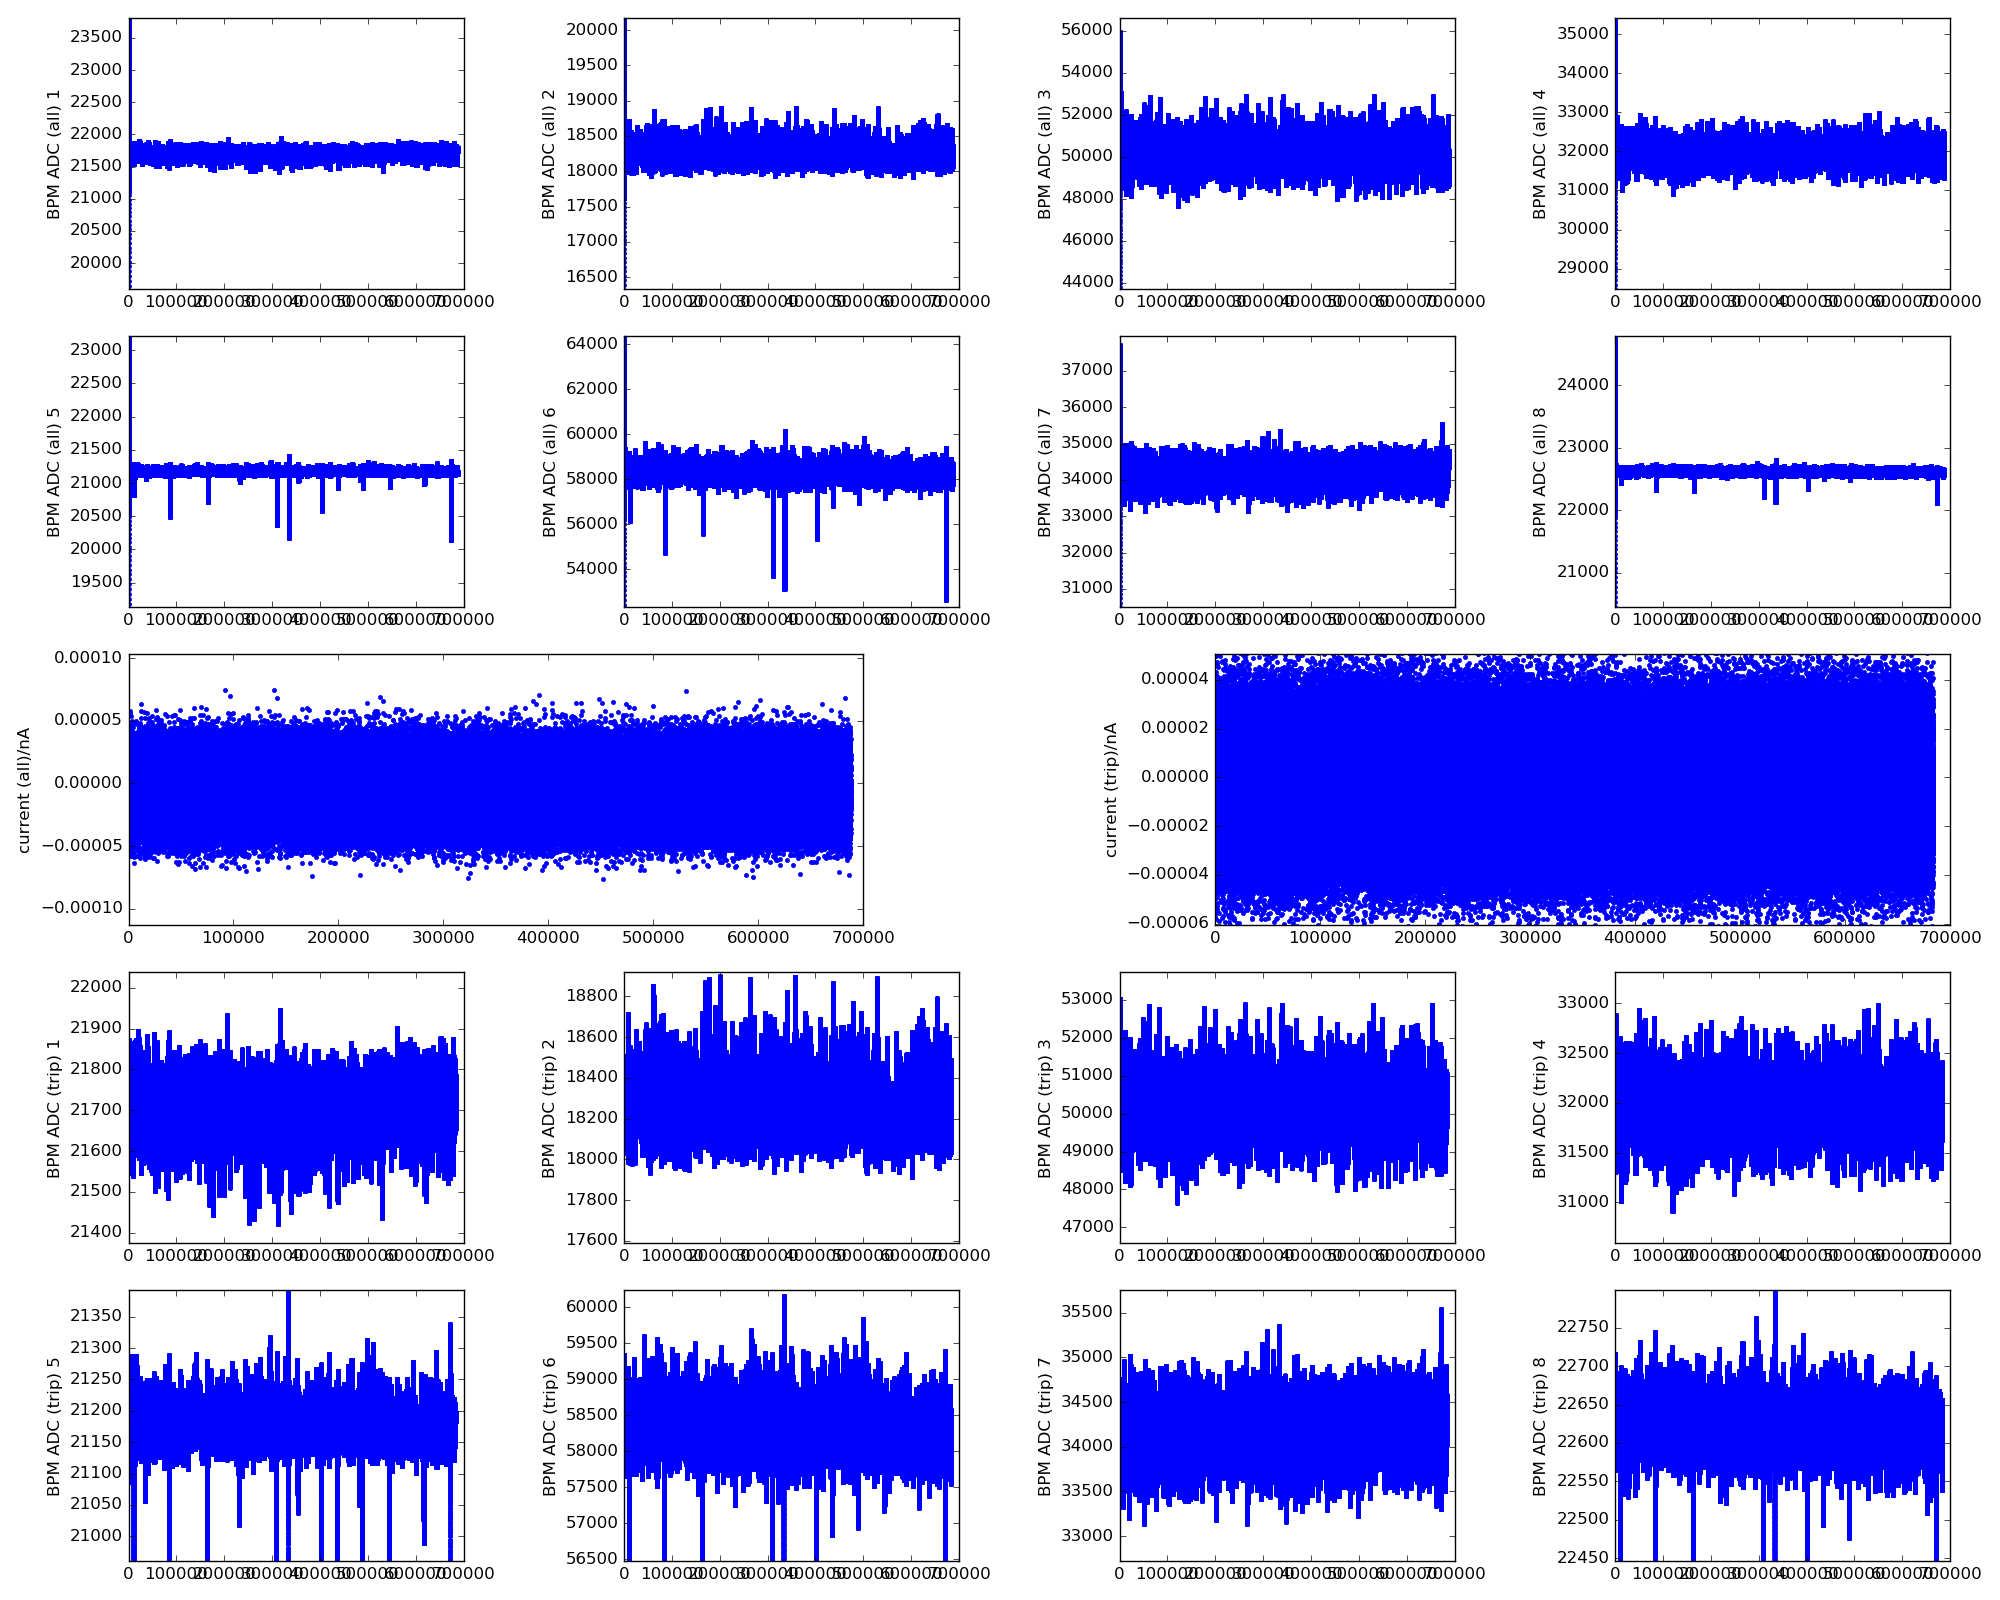Click the 23500 tick on BPM ADC (all) 1
The height and width of the screenshot is (1600, 2000).
pyautogui.click(x=96, y=37)
